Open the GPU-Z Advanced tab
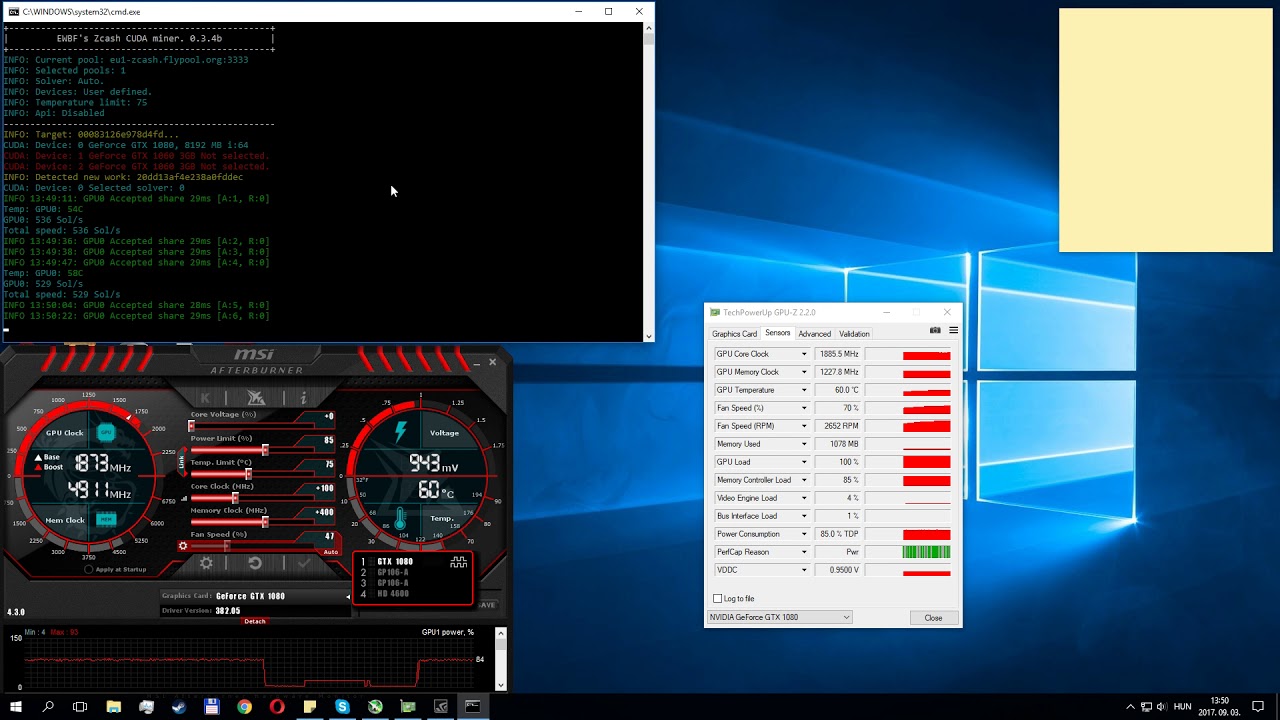This screenshot has width=1280, height=720. [814, 334]
